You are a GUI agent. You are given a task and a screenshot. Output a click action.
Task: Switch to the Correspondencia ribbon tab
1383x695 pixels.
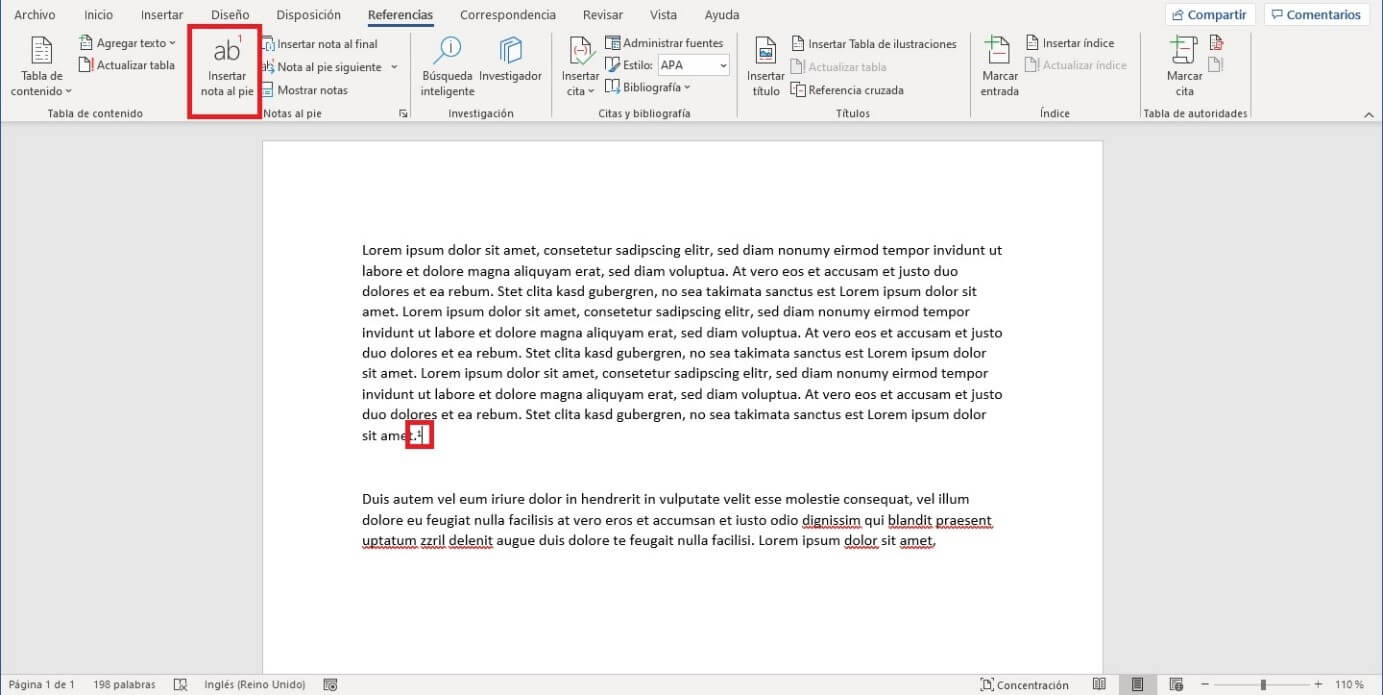(507, 15)
